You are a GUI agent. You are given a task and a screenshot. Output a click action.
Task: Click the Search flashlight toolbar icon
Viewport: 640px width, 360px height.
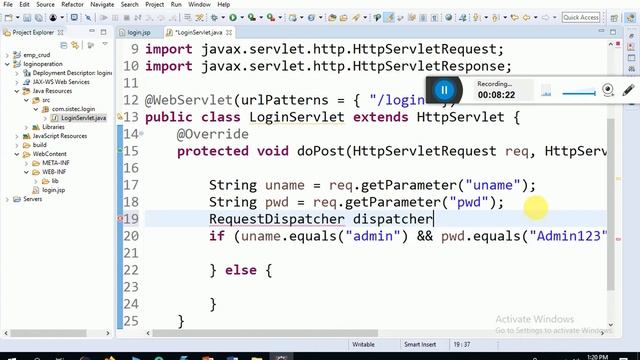coord(356,18)
